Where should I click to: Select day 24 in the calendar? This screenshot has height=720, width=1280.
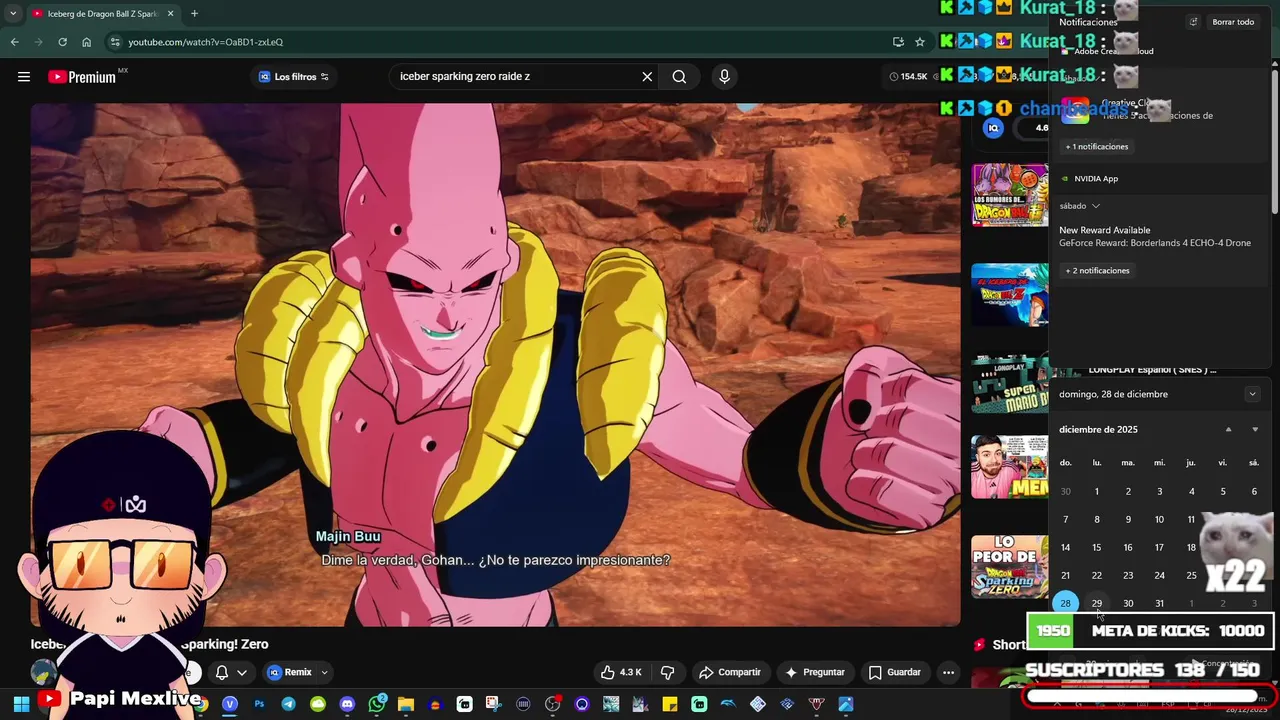click(x=1159, y=575)
